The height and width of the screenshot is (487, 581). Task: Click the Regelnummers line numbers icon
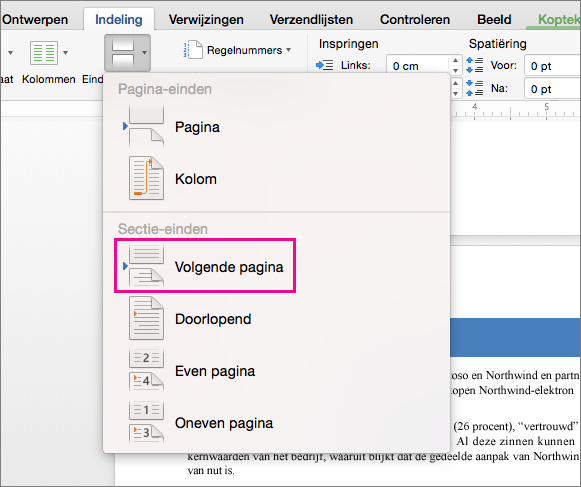[x=193, y=50]
